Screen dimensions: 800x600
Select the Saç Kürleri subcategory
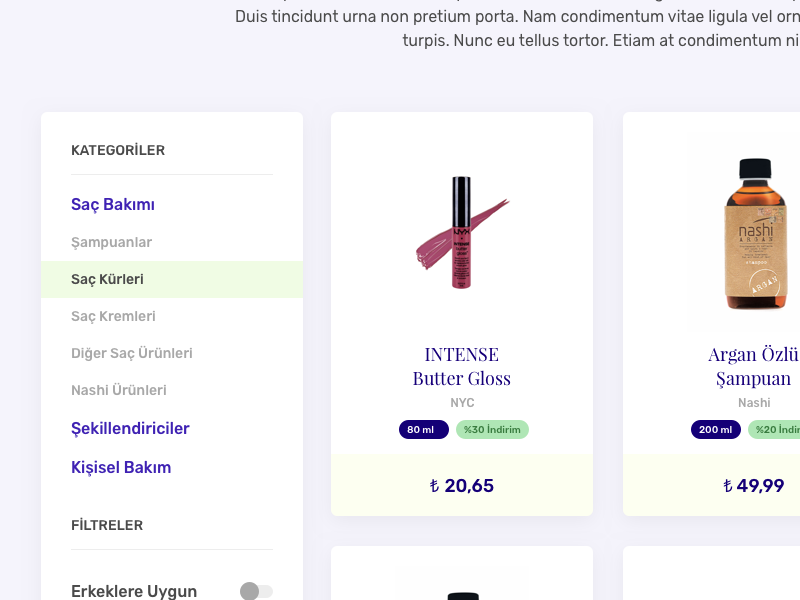click(x=107, y=279)
